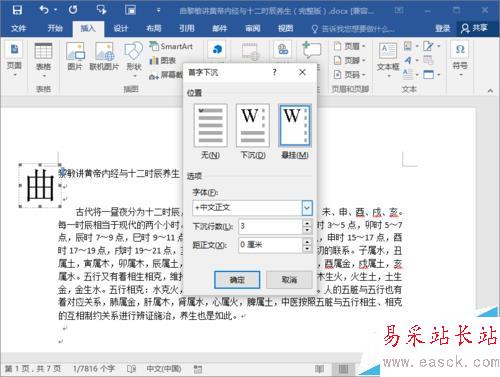Increase 距正文 distance with up spinner
The height and width of the screenshot is (377, 500).
click(307, 242)
